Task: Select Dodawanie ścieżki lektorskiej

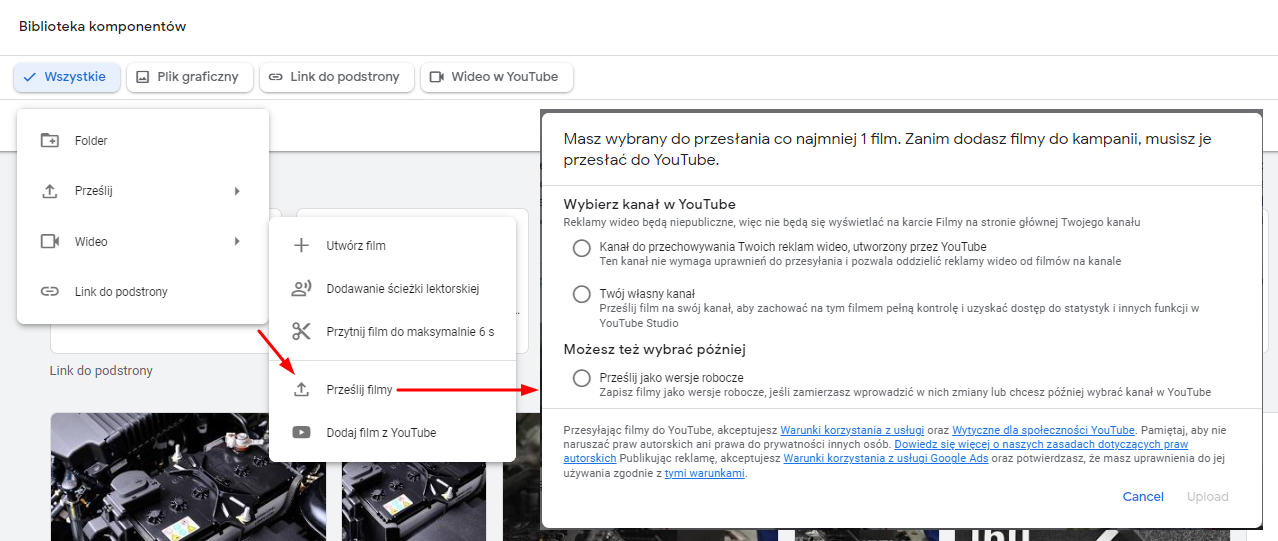Action: [x=393, y=289]
